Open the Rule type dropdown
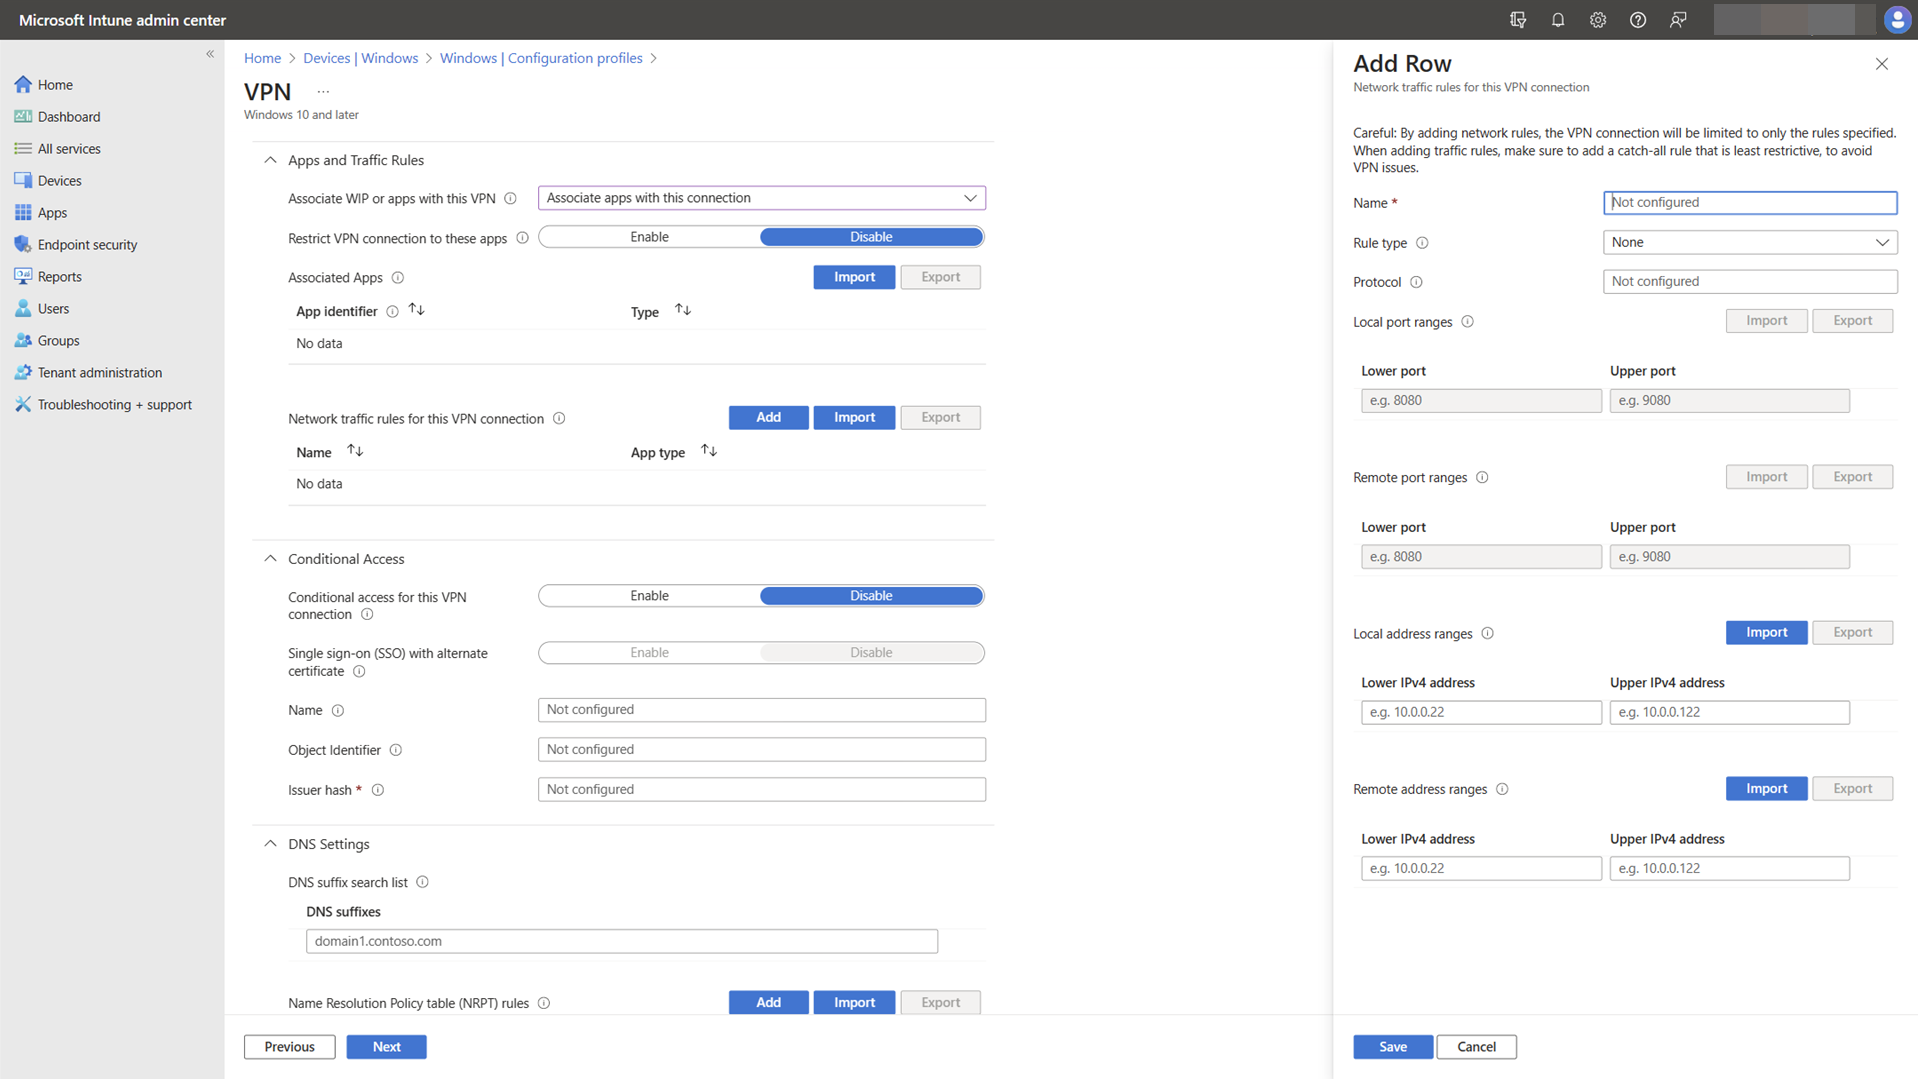Image resolution: width=1918 pixels, height=1079 pixels. click(1749, 242)
